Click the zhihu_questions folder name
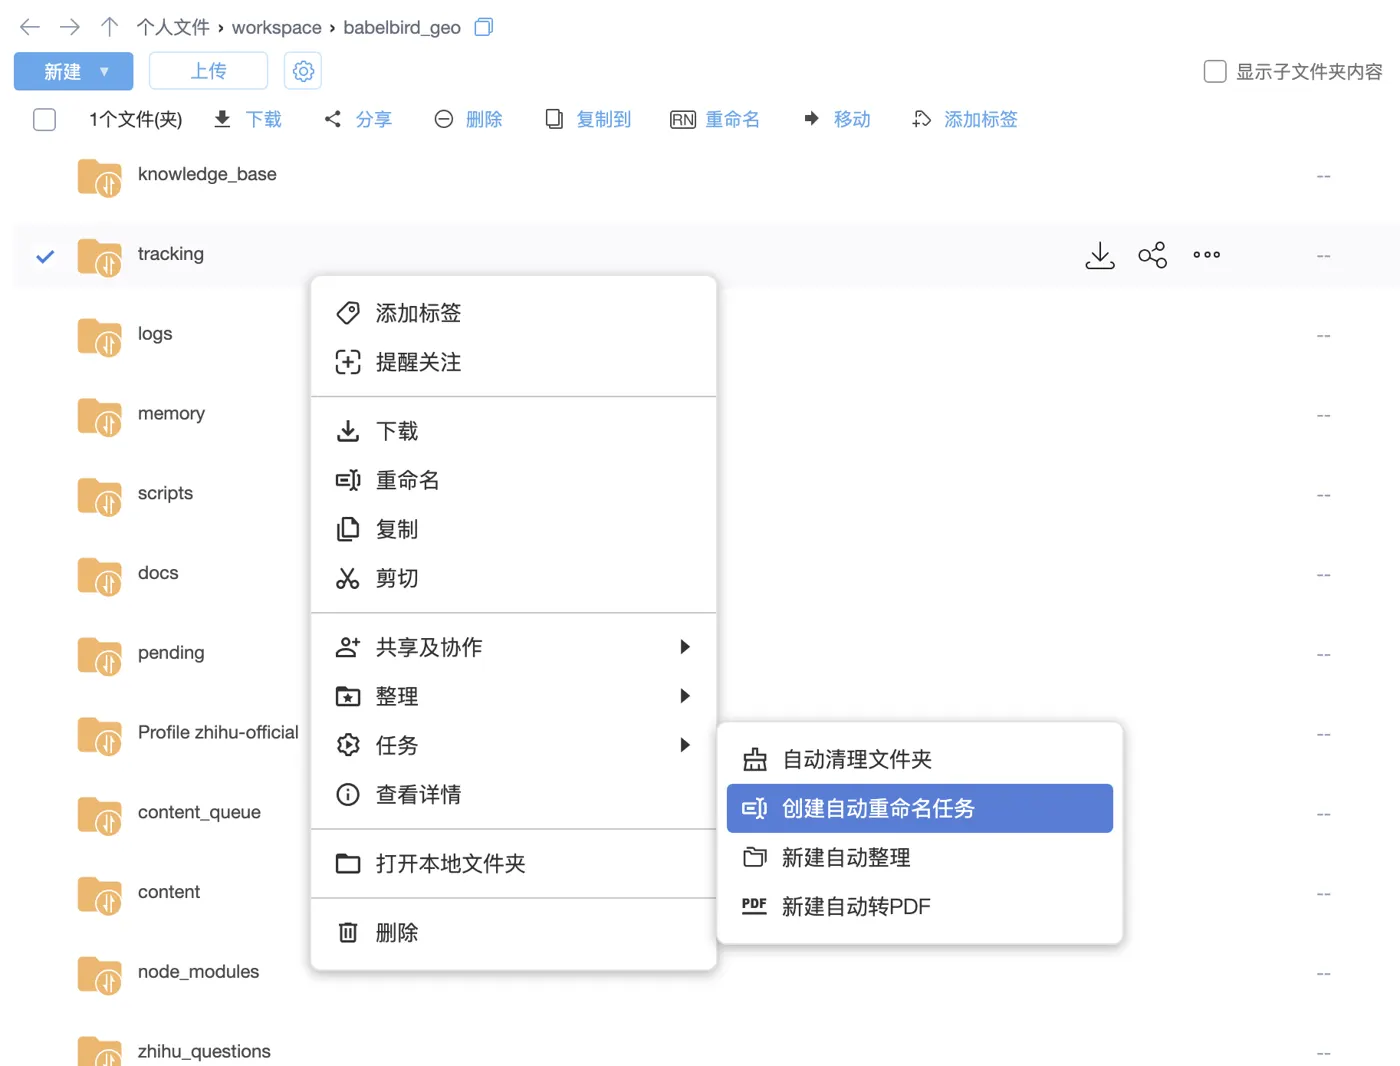1400x1066 pixels. tap(204, 1051)
